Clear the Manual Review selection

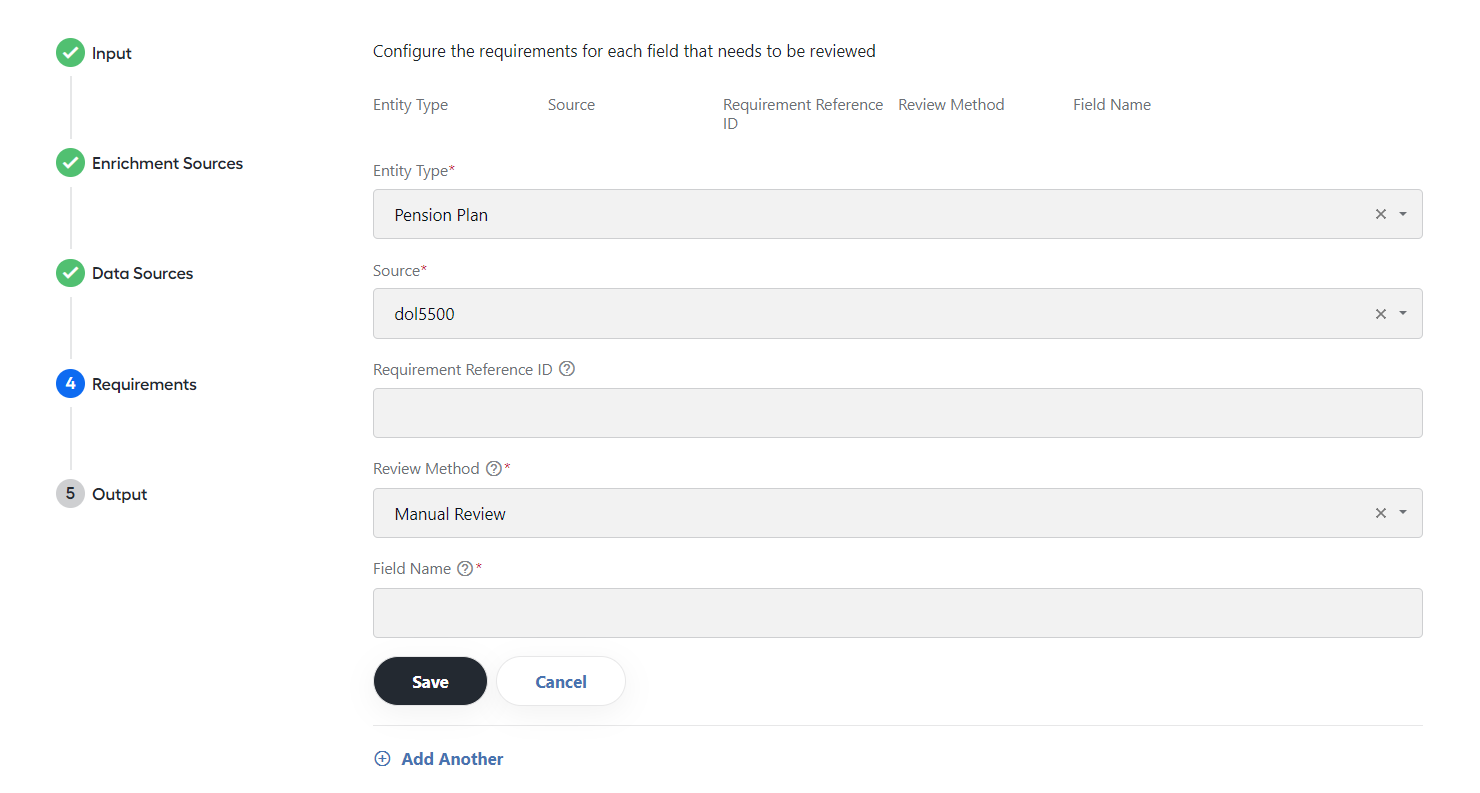(1381, 513)
